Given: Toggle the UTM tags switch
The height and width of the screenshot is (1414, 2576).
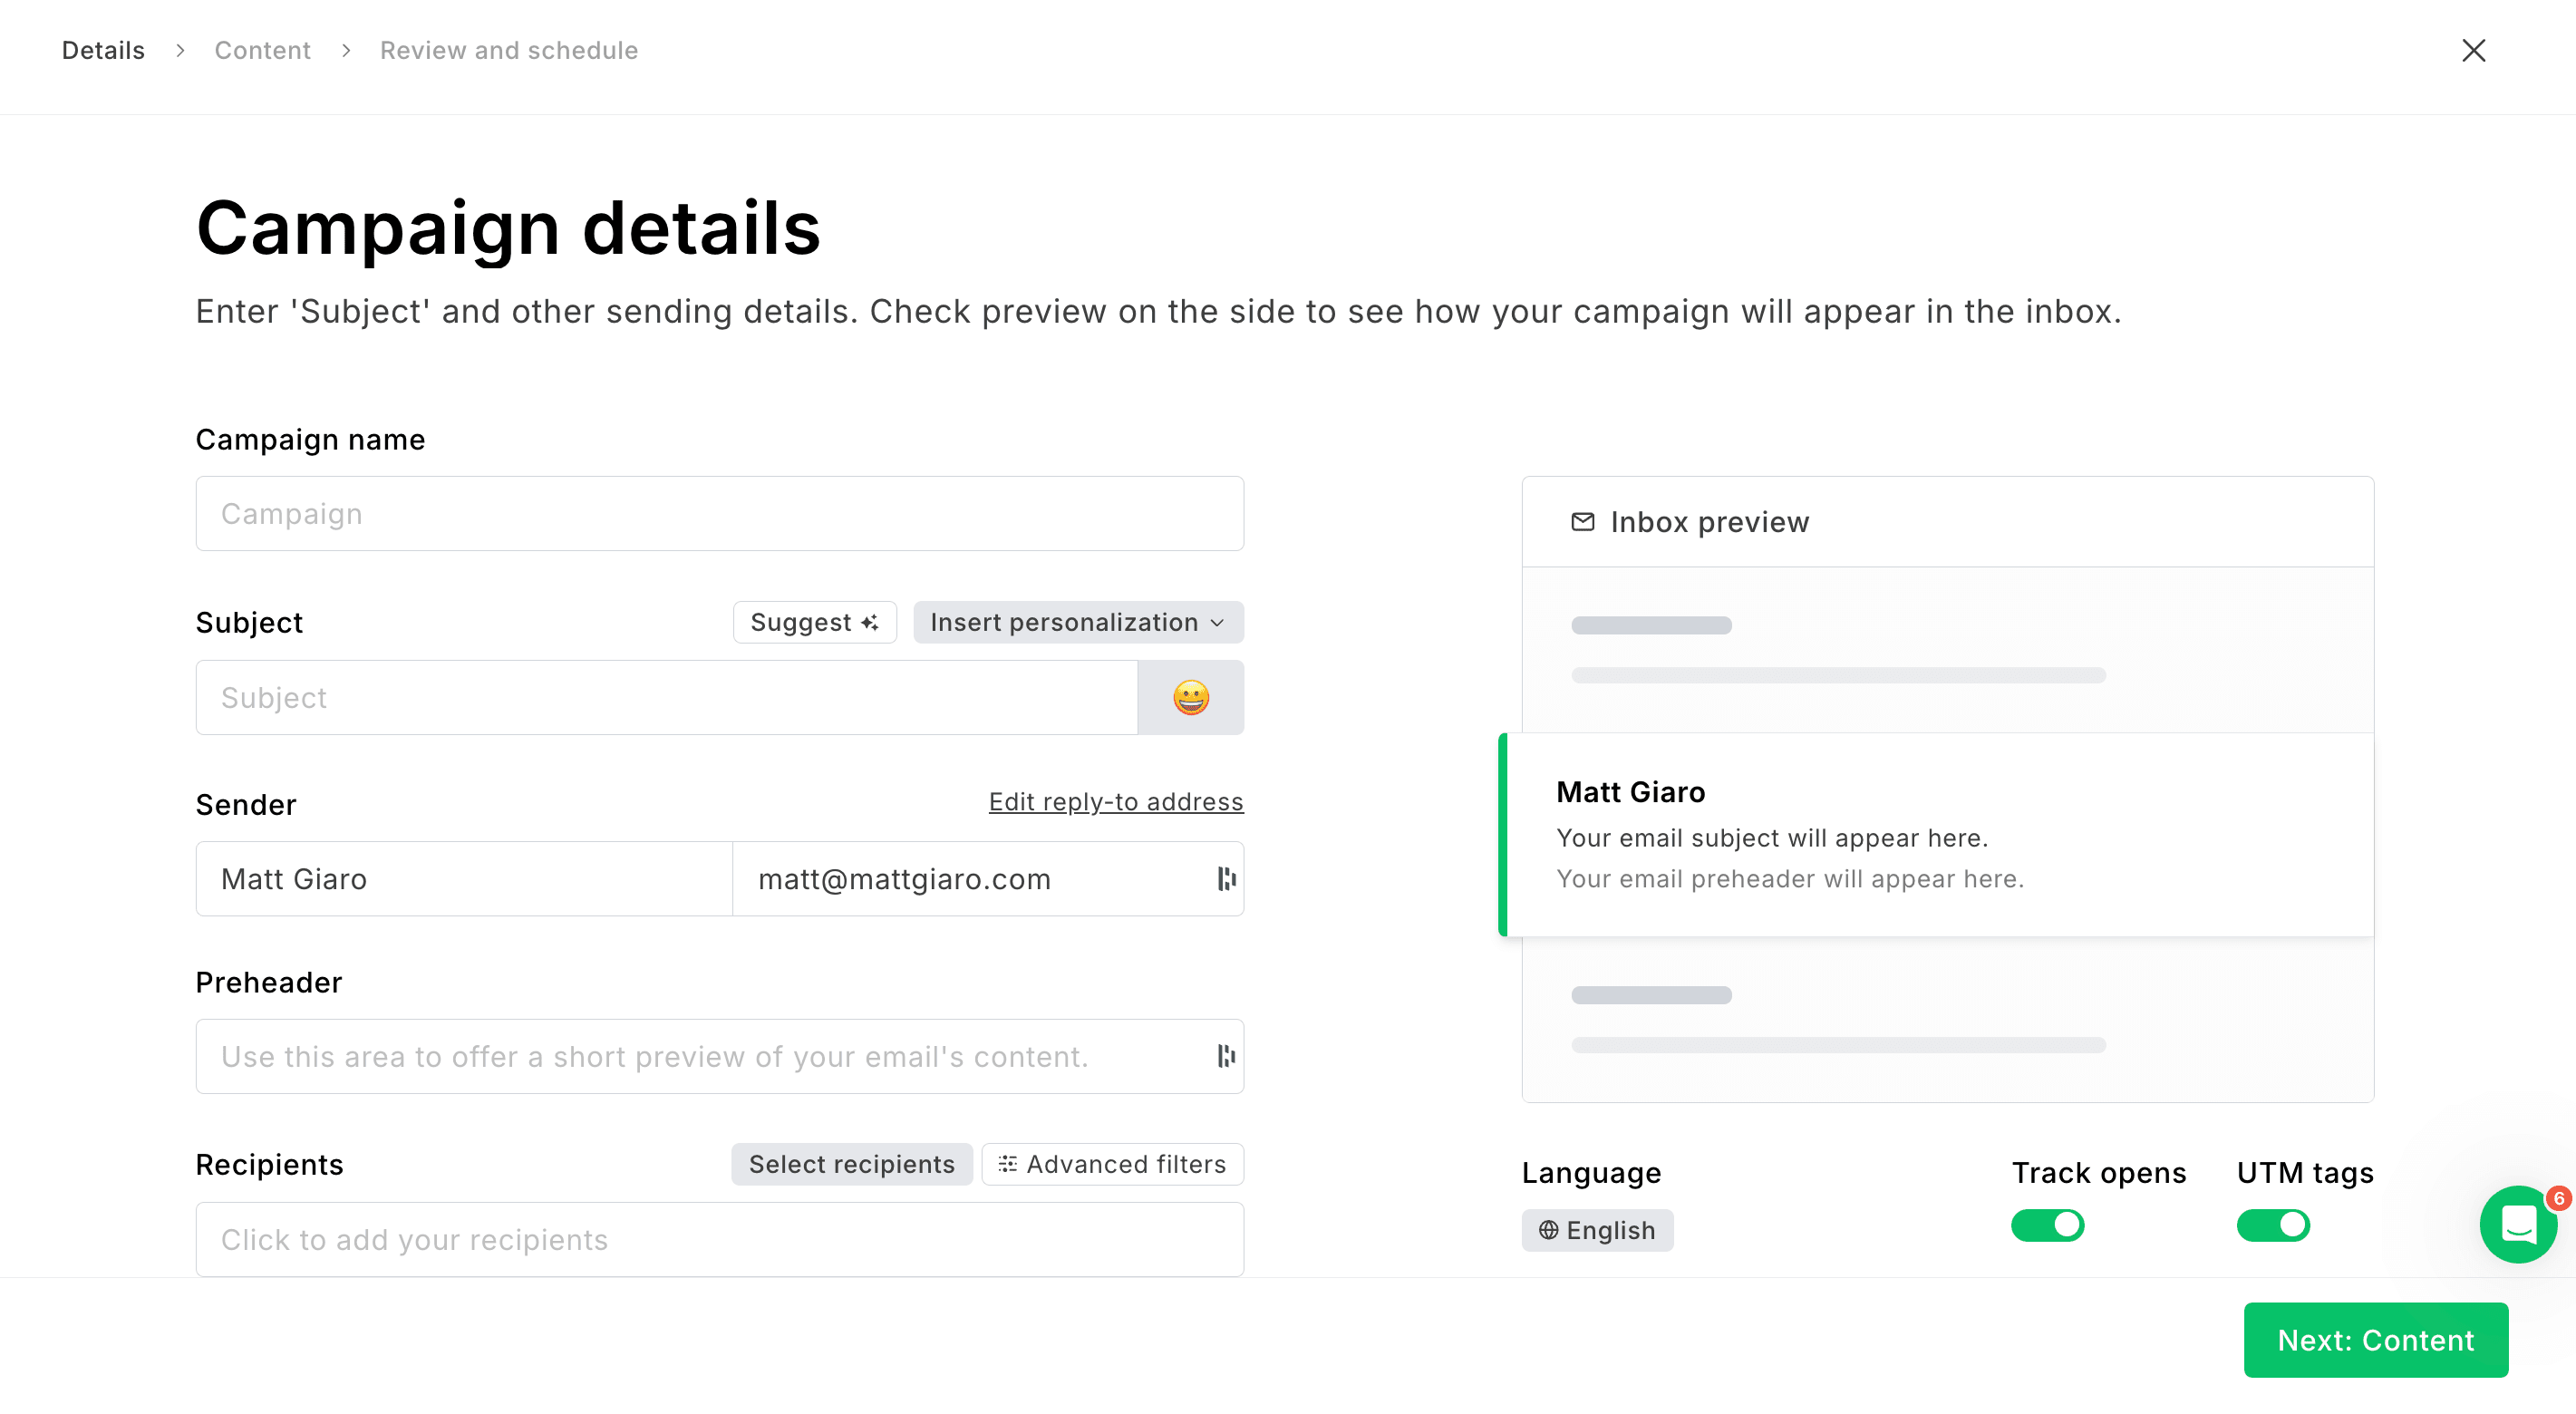Looking at the screenshot, I should 2272,1225.
